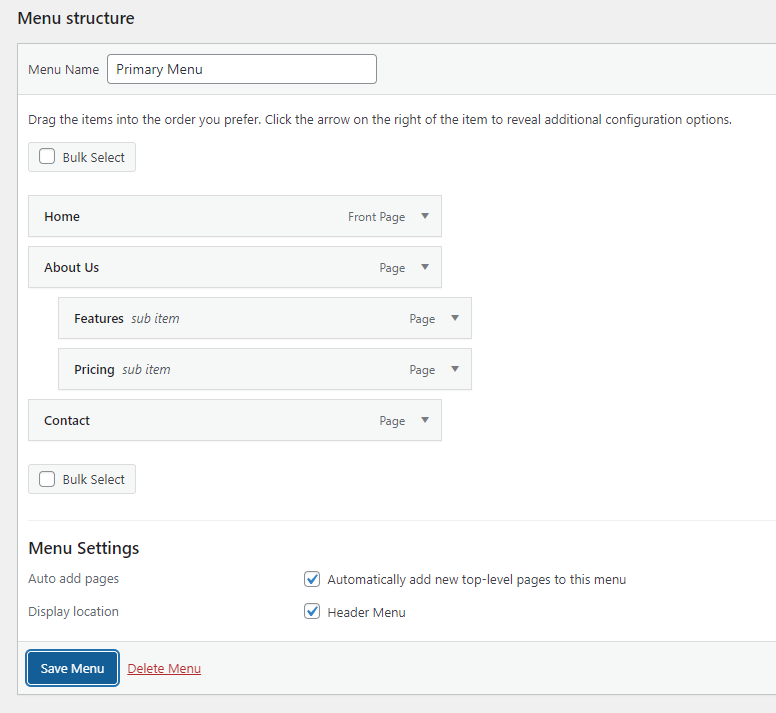Click the Front Page label on Home
Viewport: 776px width, 713px height.
coord(376,217)
